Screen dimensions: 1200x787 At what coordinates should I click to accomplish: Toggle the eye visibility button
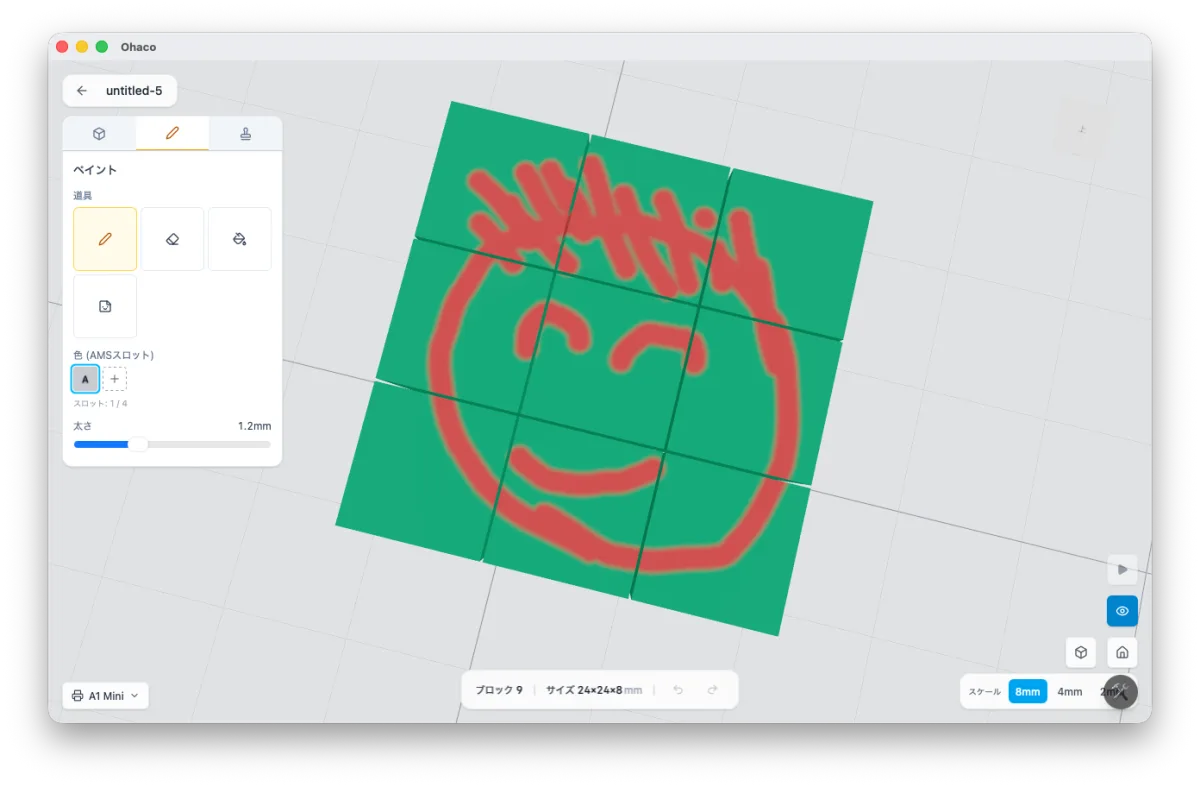click(1122, 611)
